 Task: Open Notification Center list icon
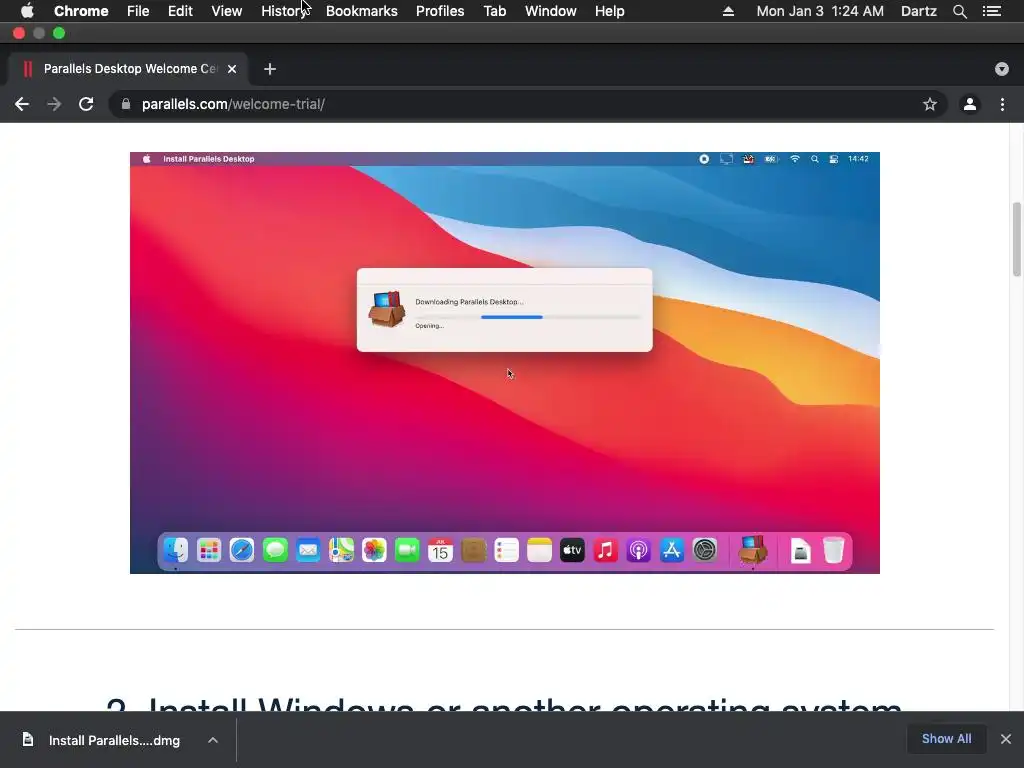pyautogui.click(x=991, y=11)
